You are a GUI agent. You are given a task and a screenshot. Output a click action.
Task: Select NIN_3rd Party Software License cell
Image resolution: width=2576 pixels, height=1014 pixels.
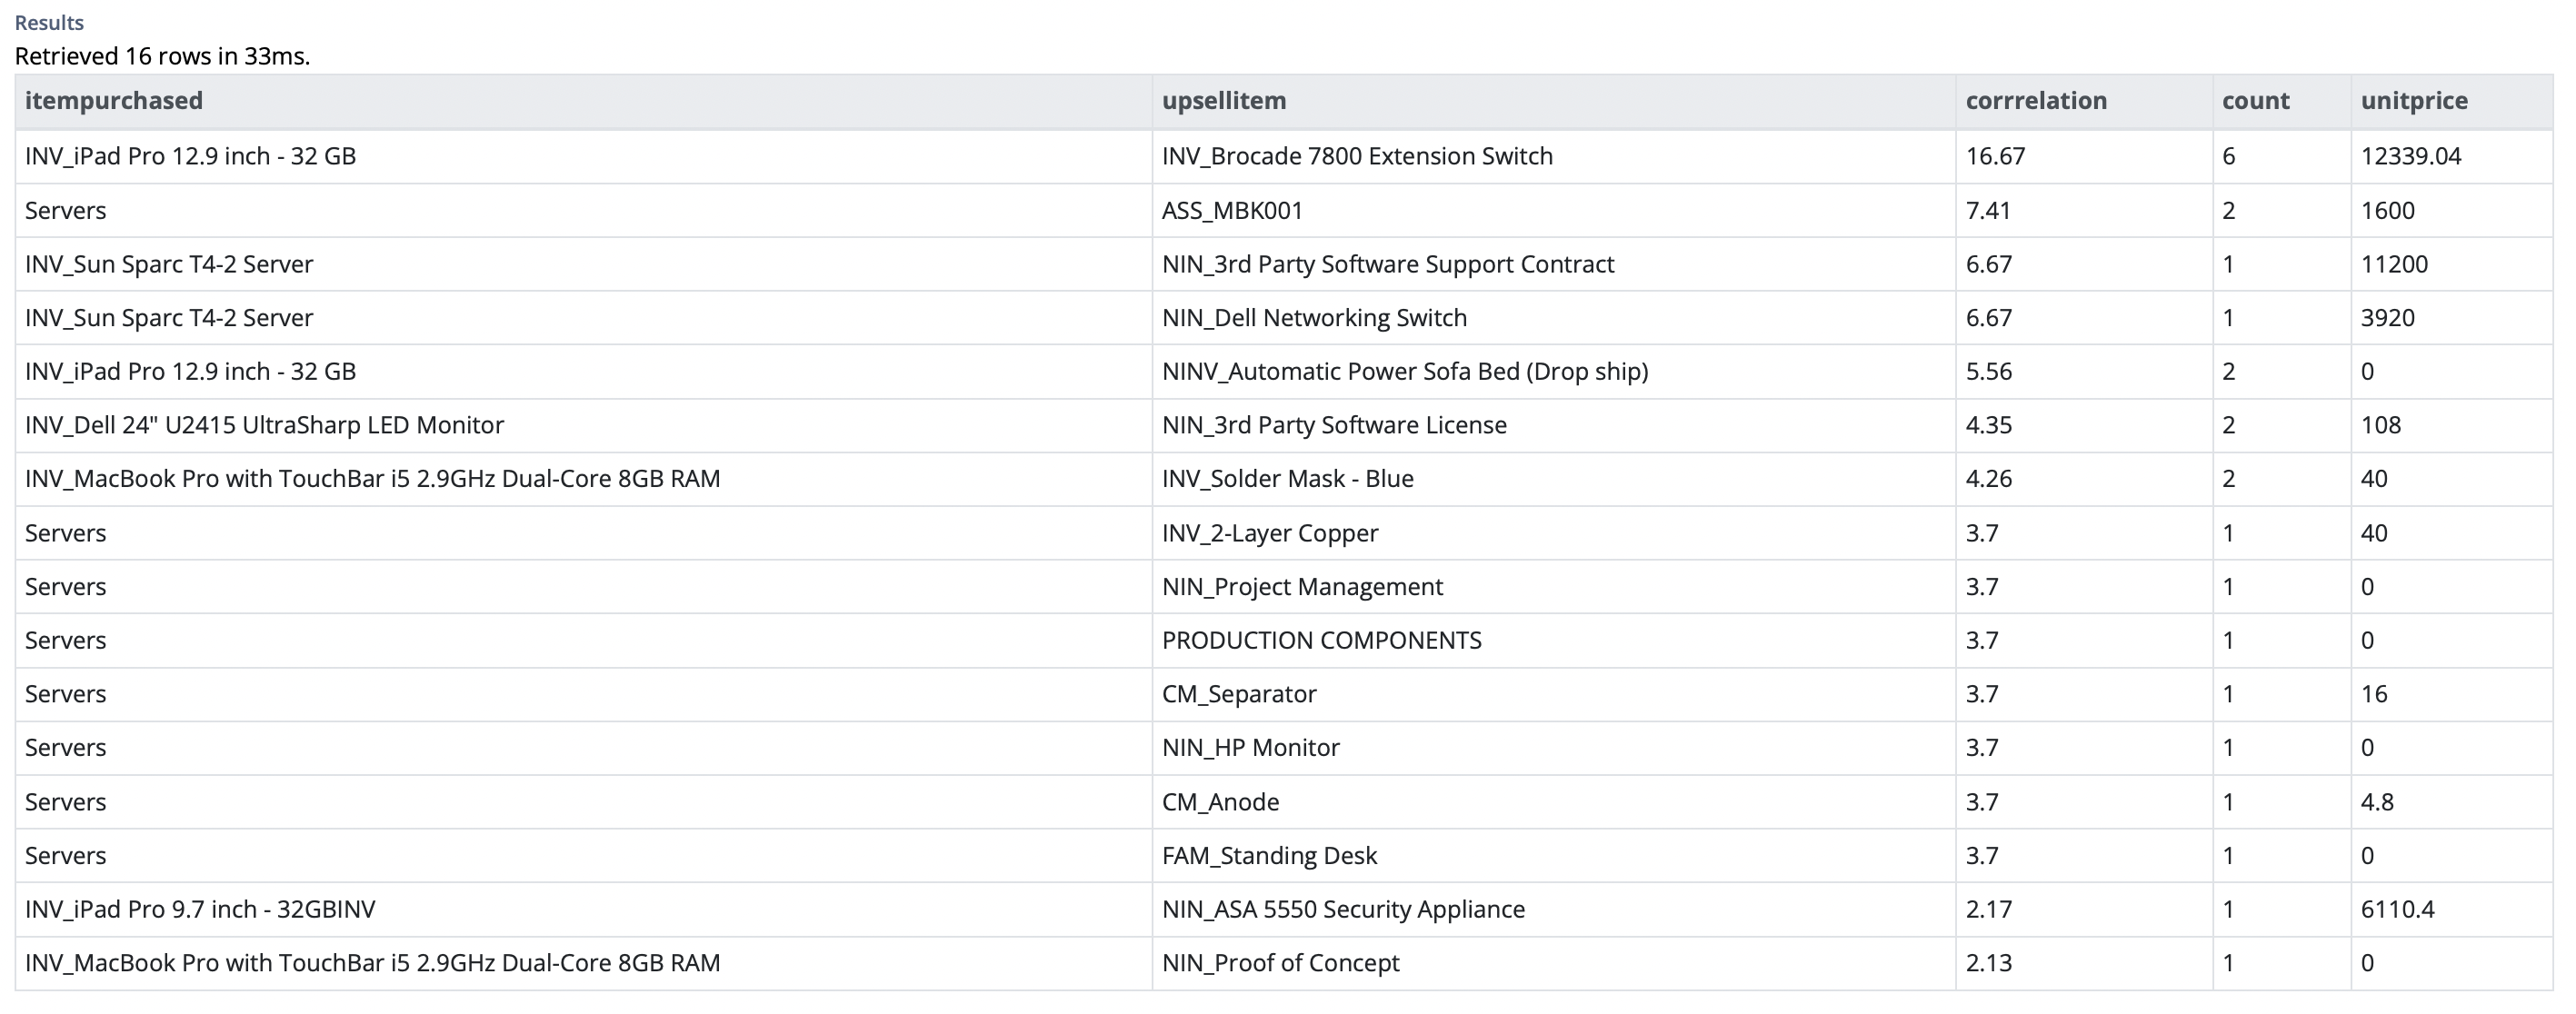(x=1553, y=425)
